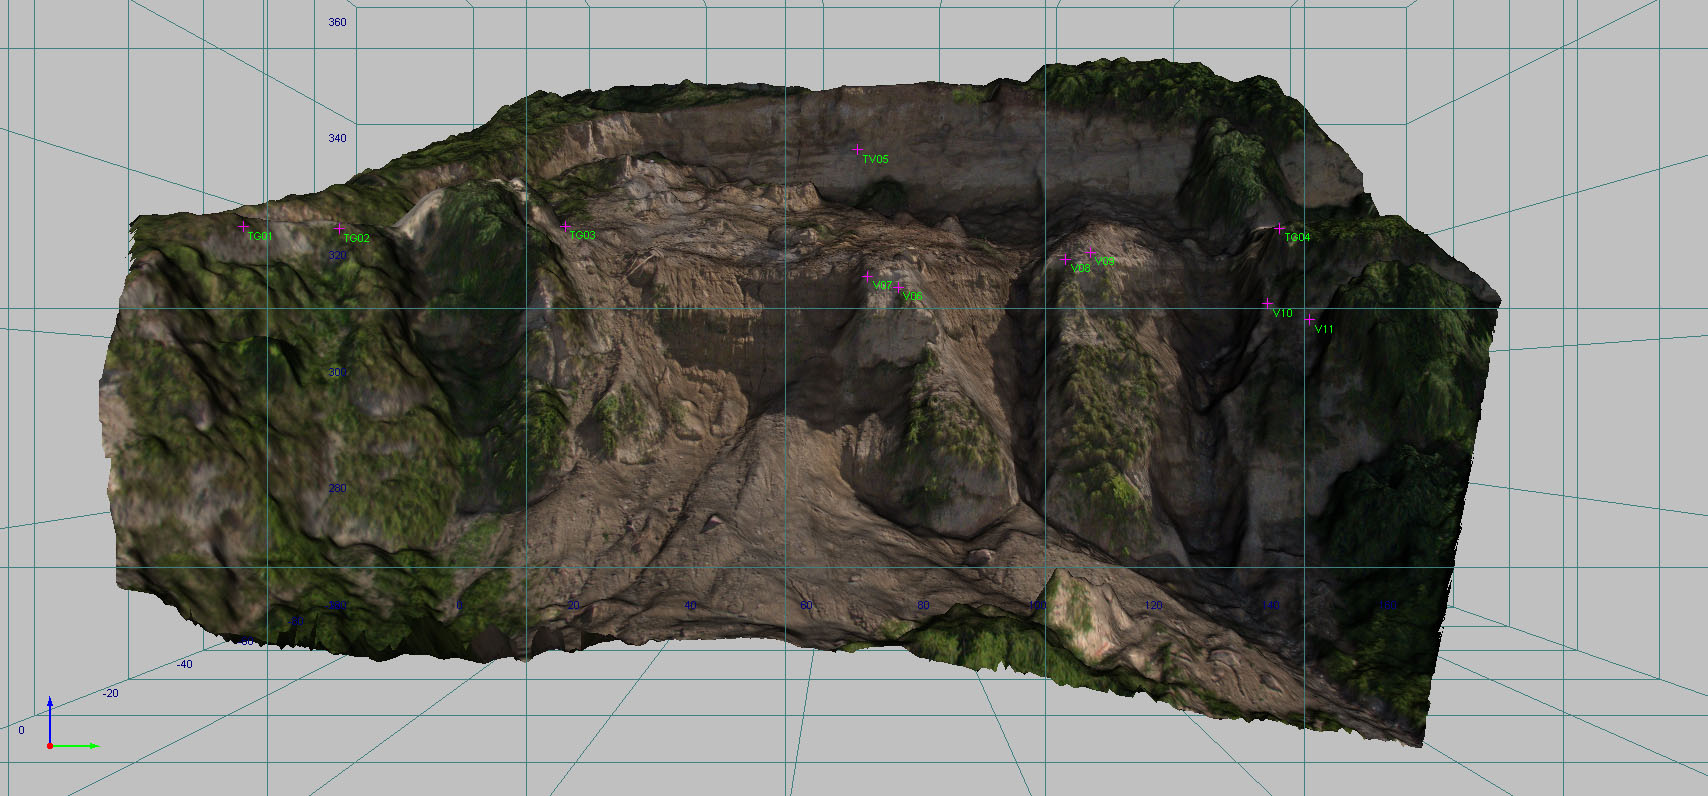This screenshot has width=1708, height=796.
Task: Click the 40 tick on the horizontal axis
Action: (x=690, y=605)
